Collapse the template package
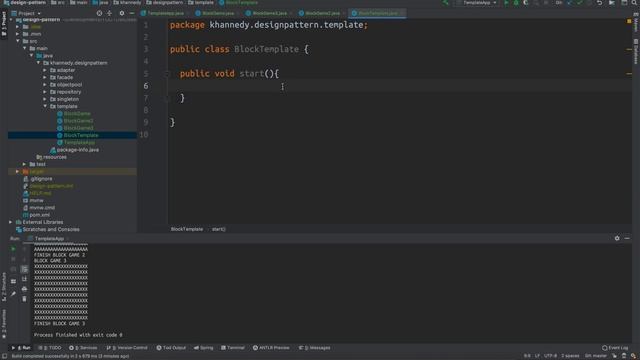 (45, 107)
